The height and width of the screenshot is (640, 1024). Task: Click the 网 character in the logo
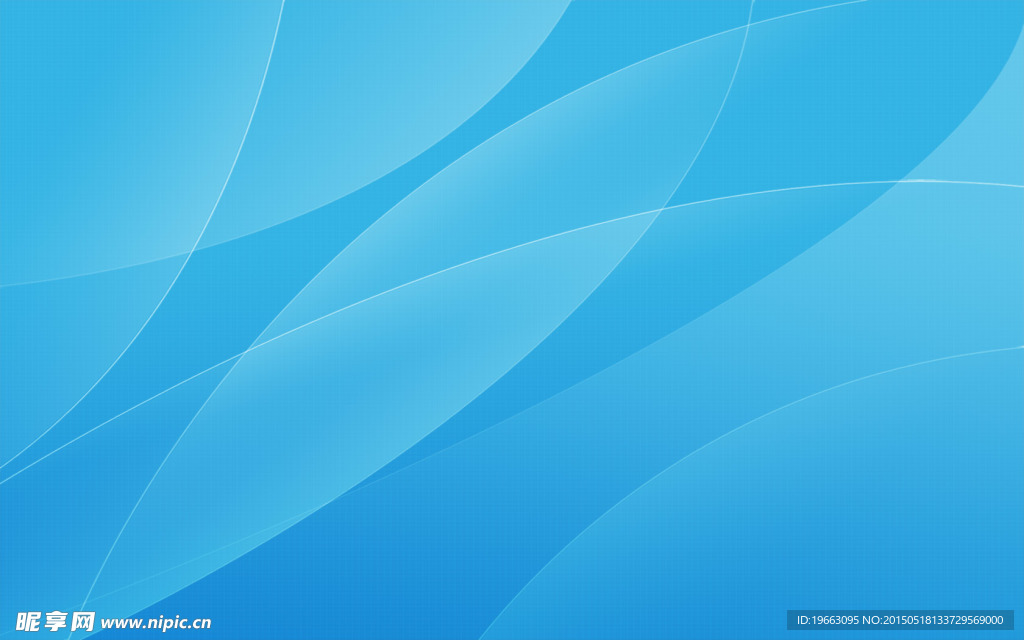[83, 621]
